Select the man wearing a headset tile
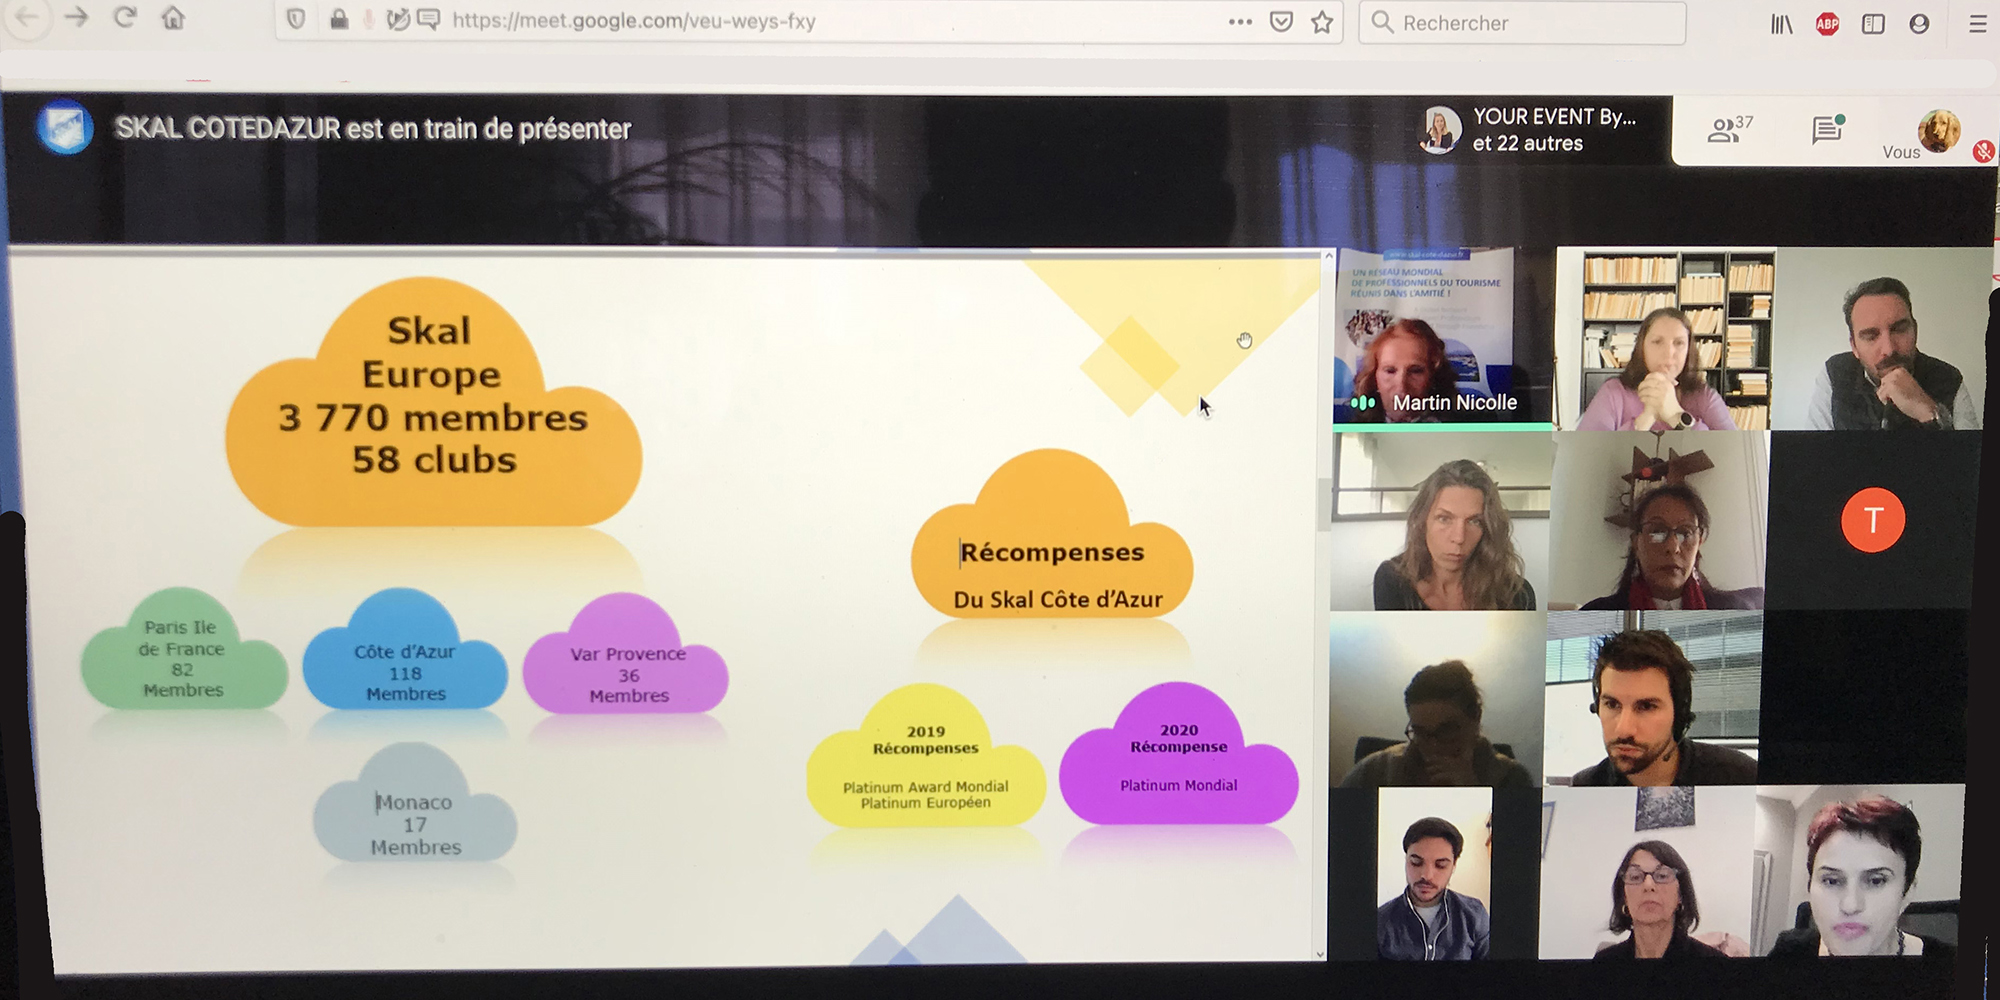This screenshot has width=2000, height=1000. tap(1653, 698)
